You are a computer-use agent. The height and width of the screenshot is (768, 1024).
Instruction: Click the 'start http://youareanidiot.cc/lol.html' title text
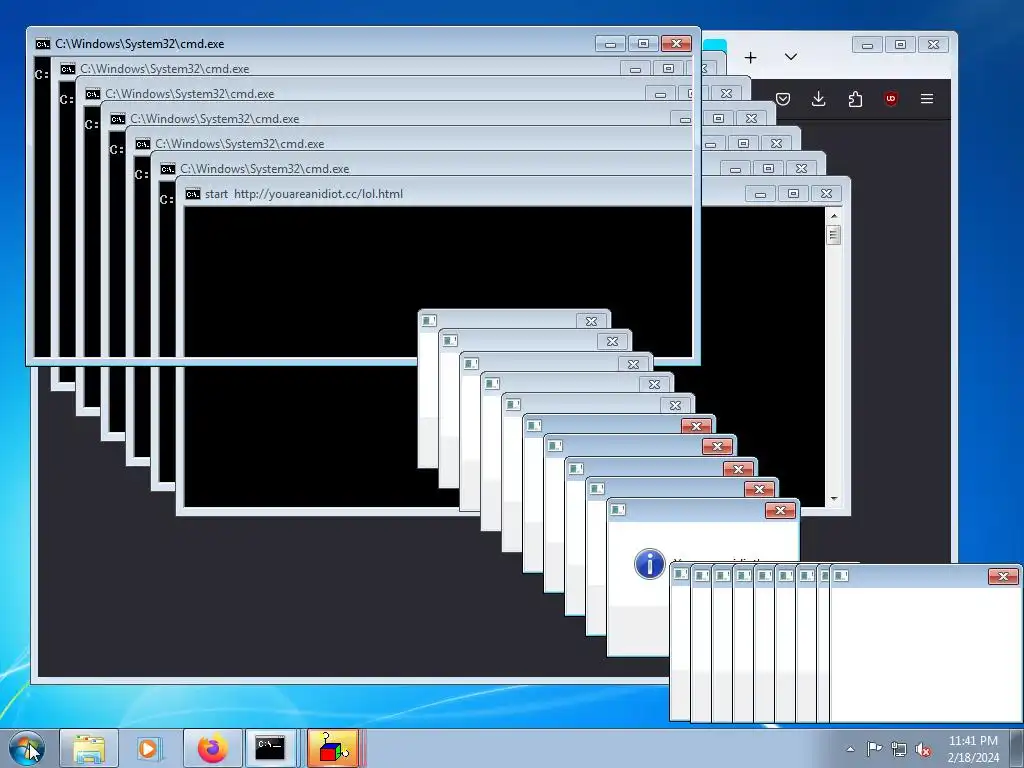pyautogui.click(x=304, y=193)
